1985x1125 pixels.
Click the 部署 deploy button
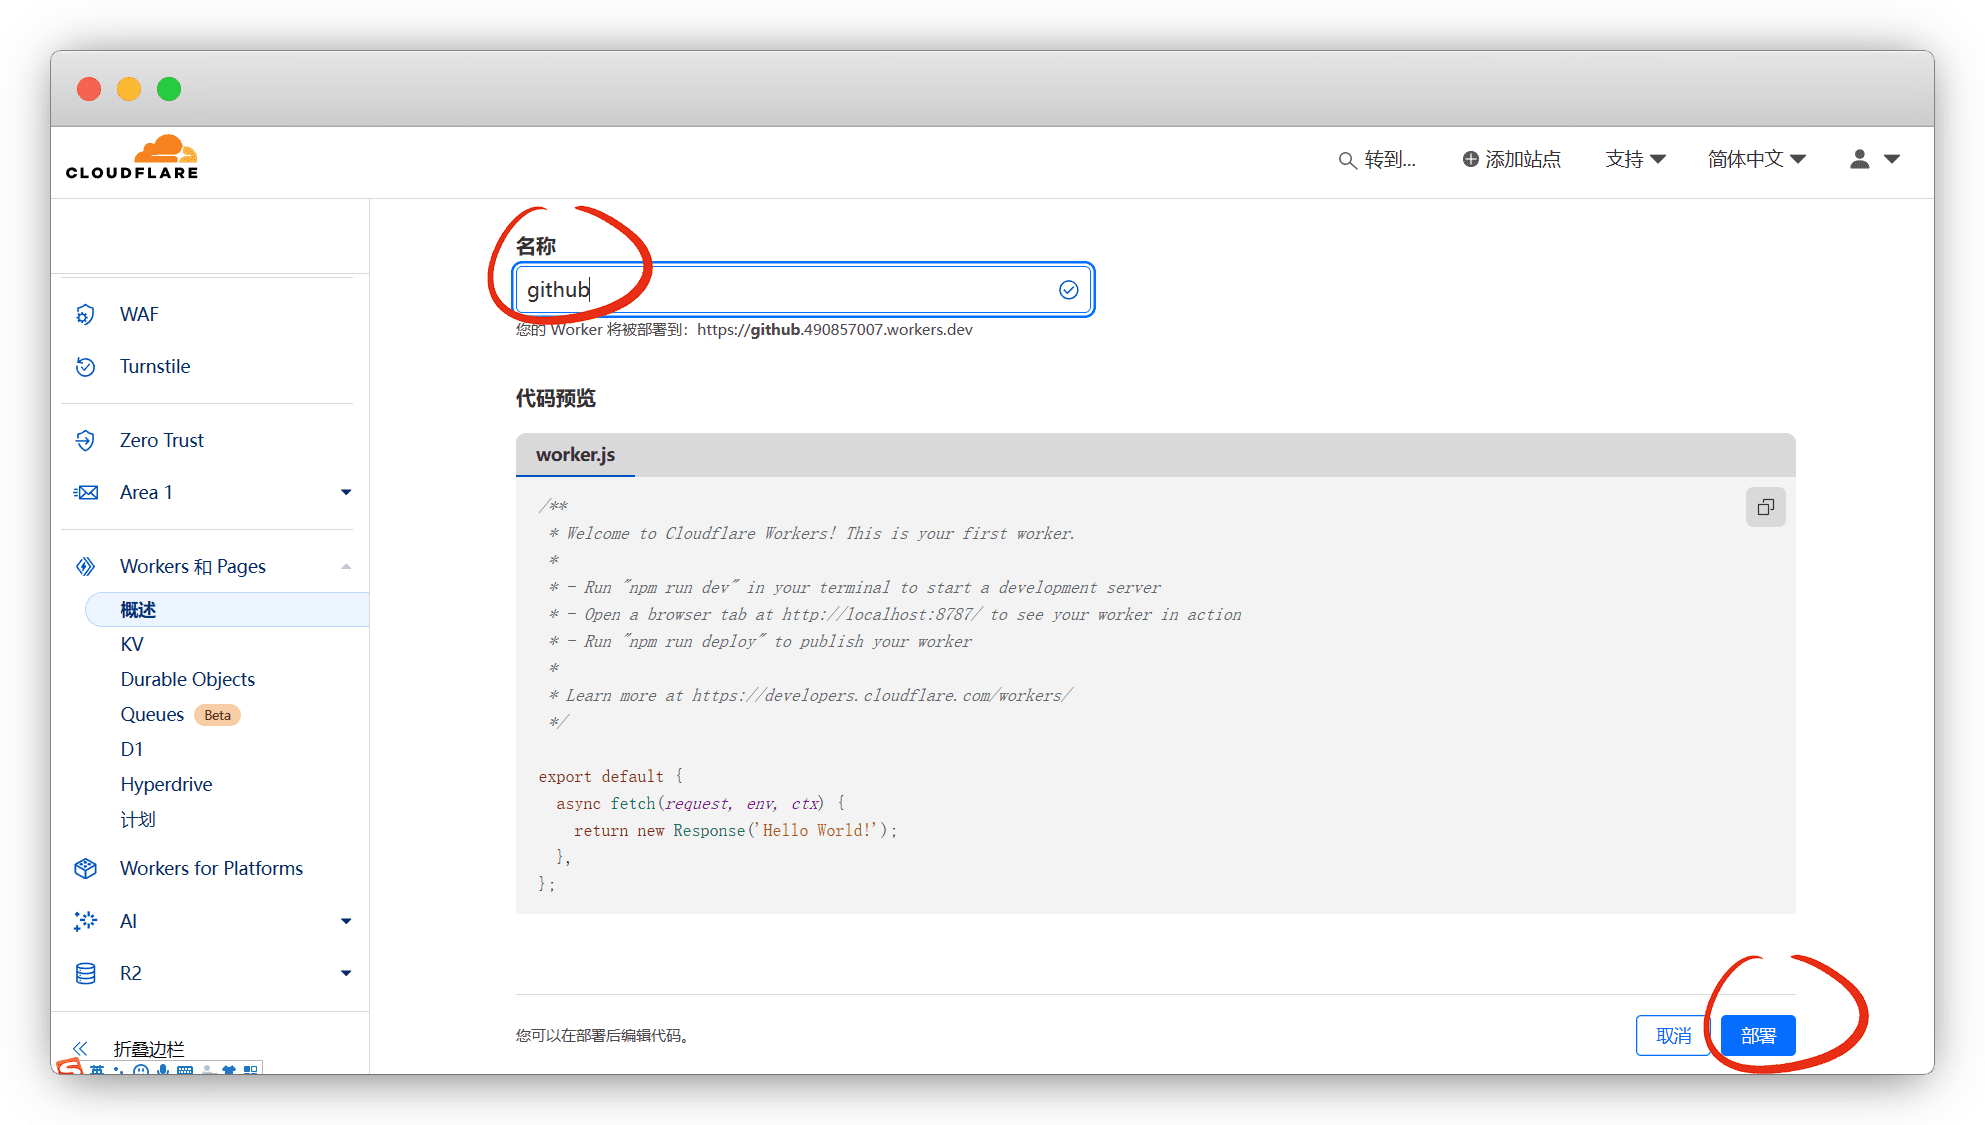1758,1036
